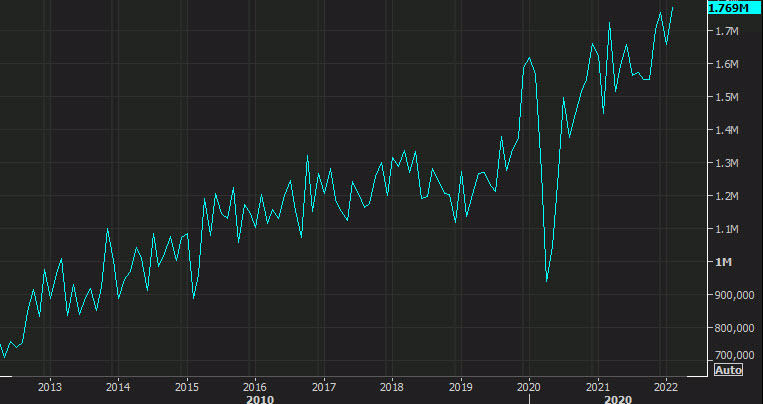Click the 2016 year label on x-axis
This screenshot has width=763, height=404.
pos(255,387)
